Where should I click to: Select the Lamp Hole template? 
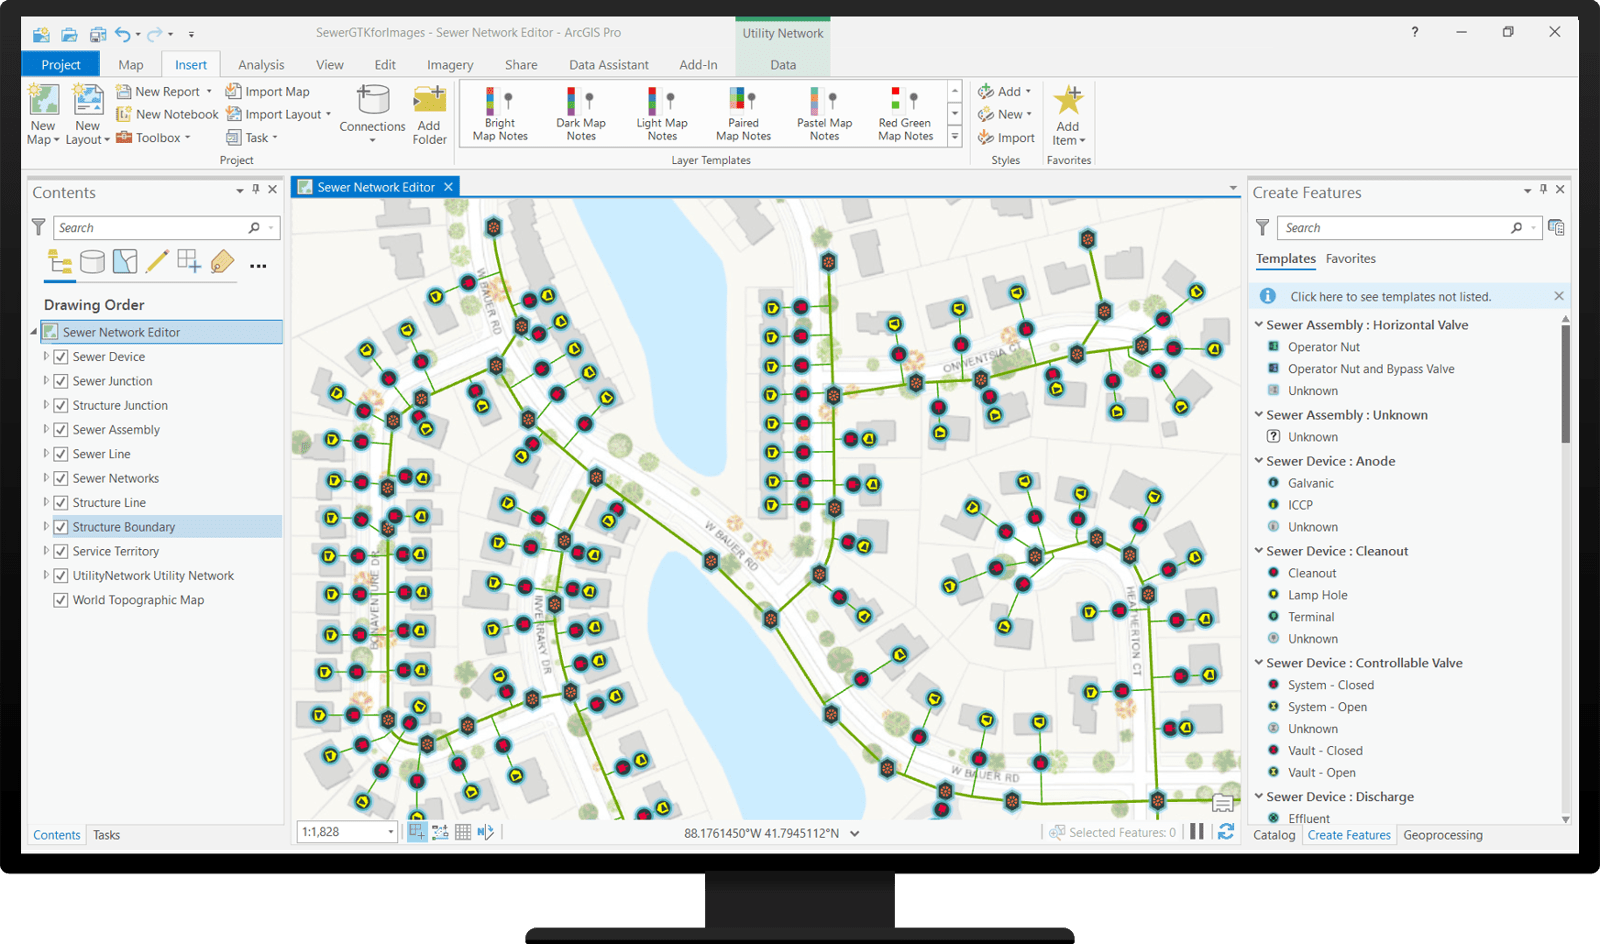(1318, 595)
